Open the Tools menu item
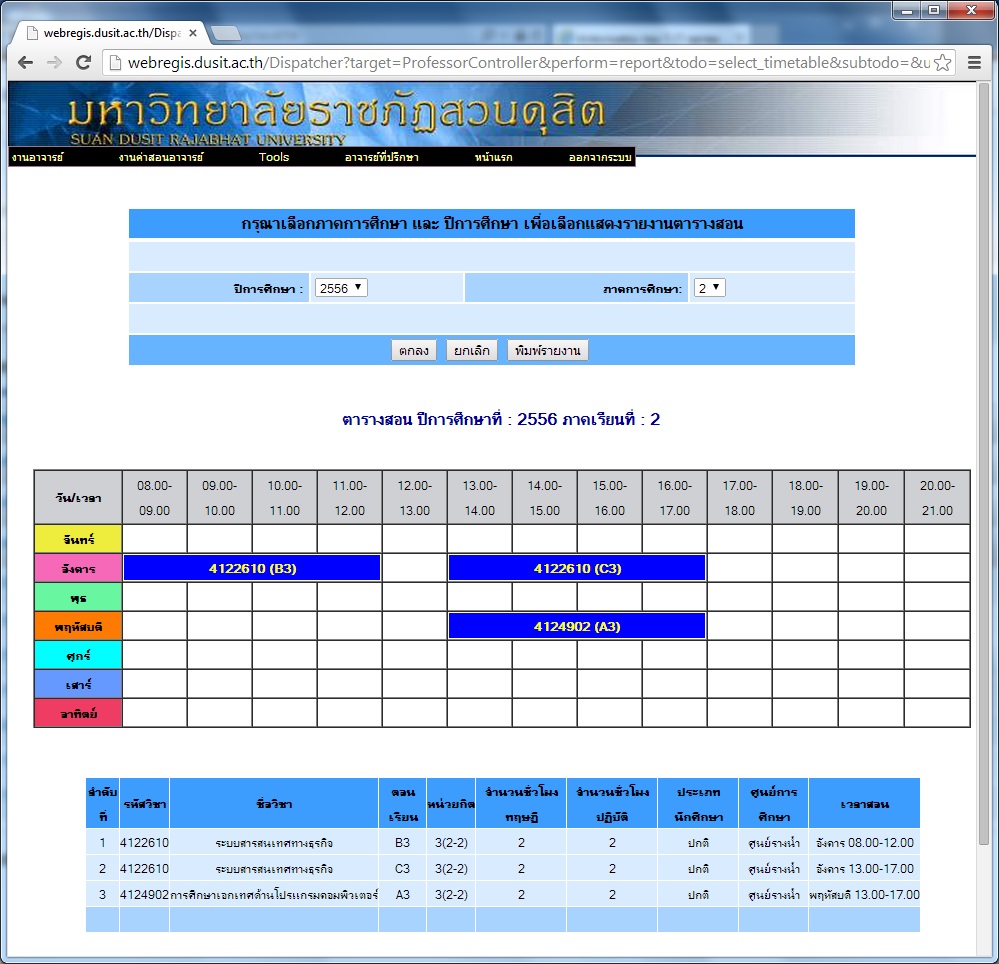Image resolution: width=999 pixels, height=964 pixels. [274, 157]
